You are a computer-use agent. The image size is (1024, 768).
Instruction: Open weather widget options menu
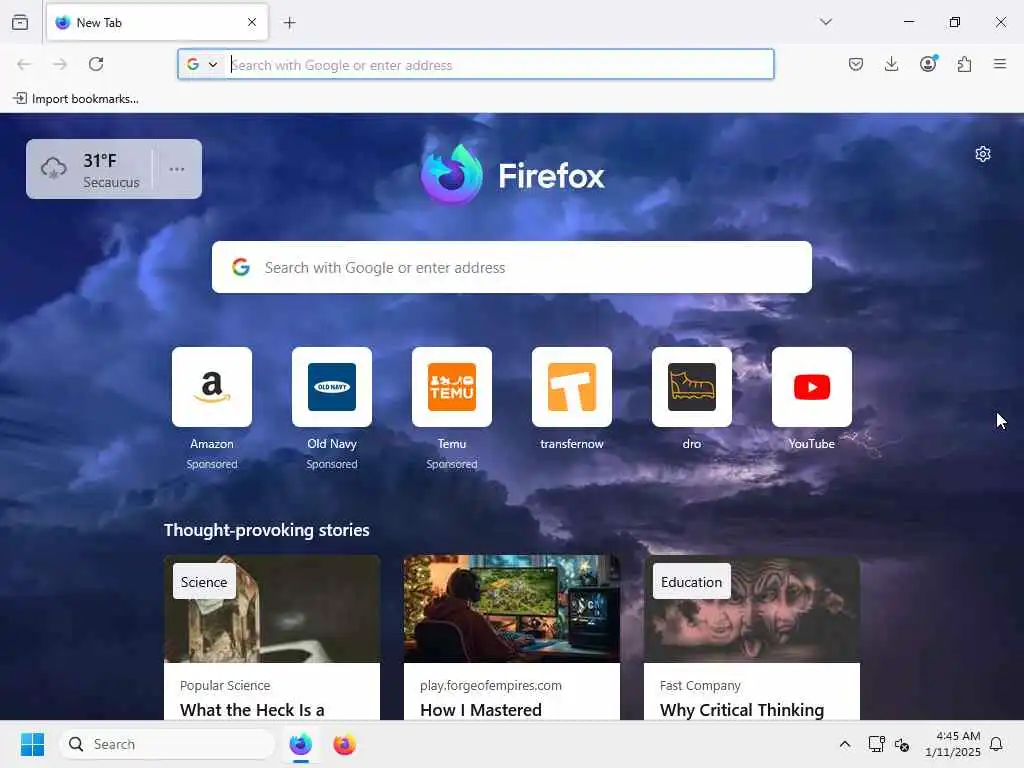pyautogui.click(x=177, y=169)
